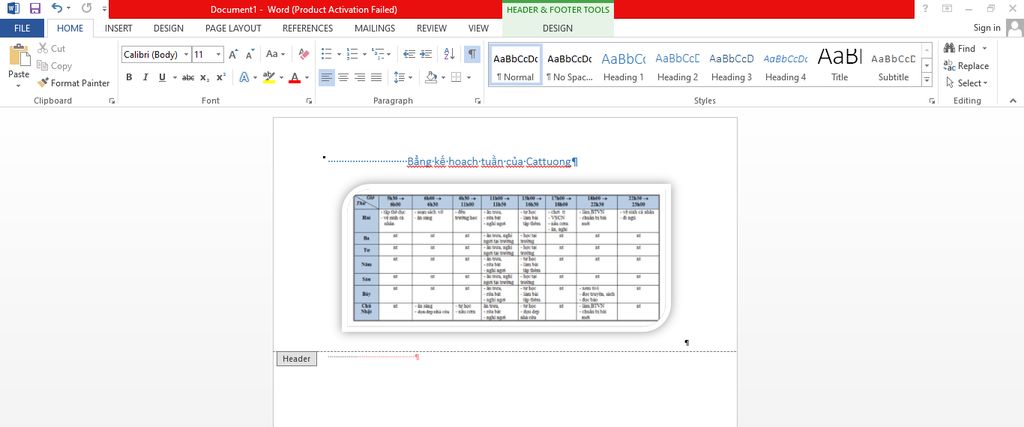Click the Select button

[x=966, y=83]
